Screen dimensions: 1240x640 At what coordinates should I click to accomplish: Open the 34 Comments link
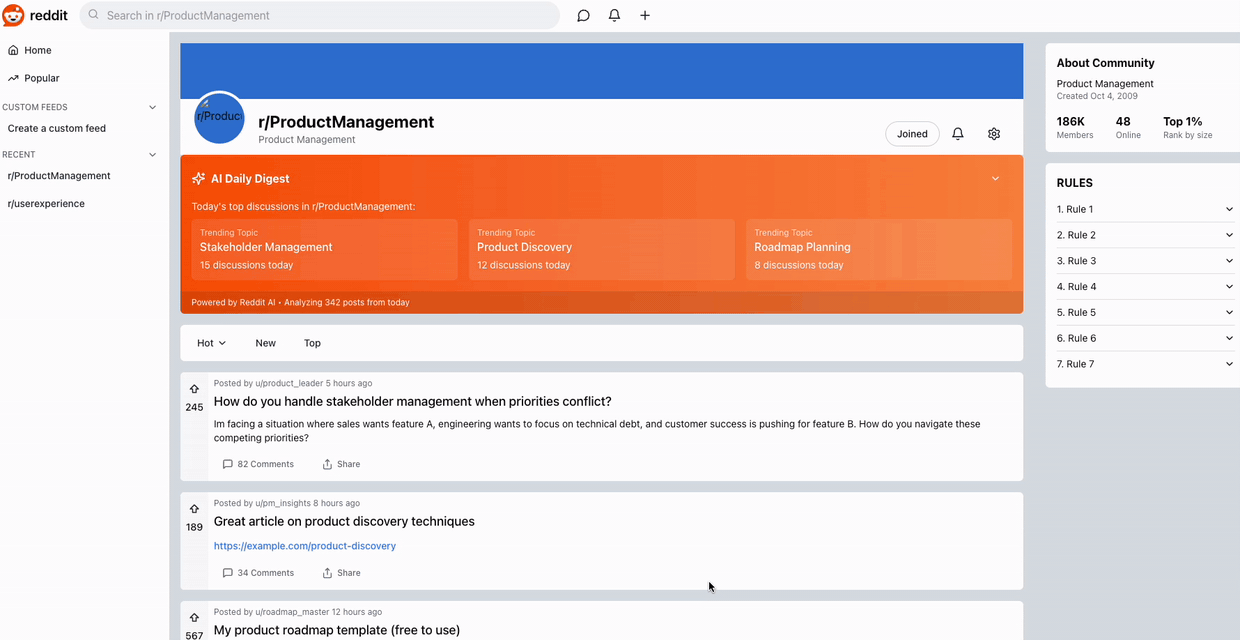pyautogui.click(x=258, y=573)
